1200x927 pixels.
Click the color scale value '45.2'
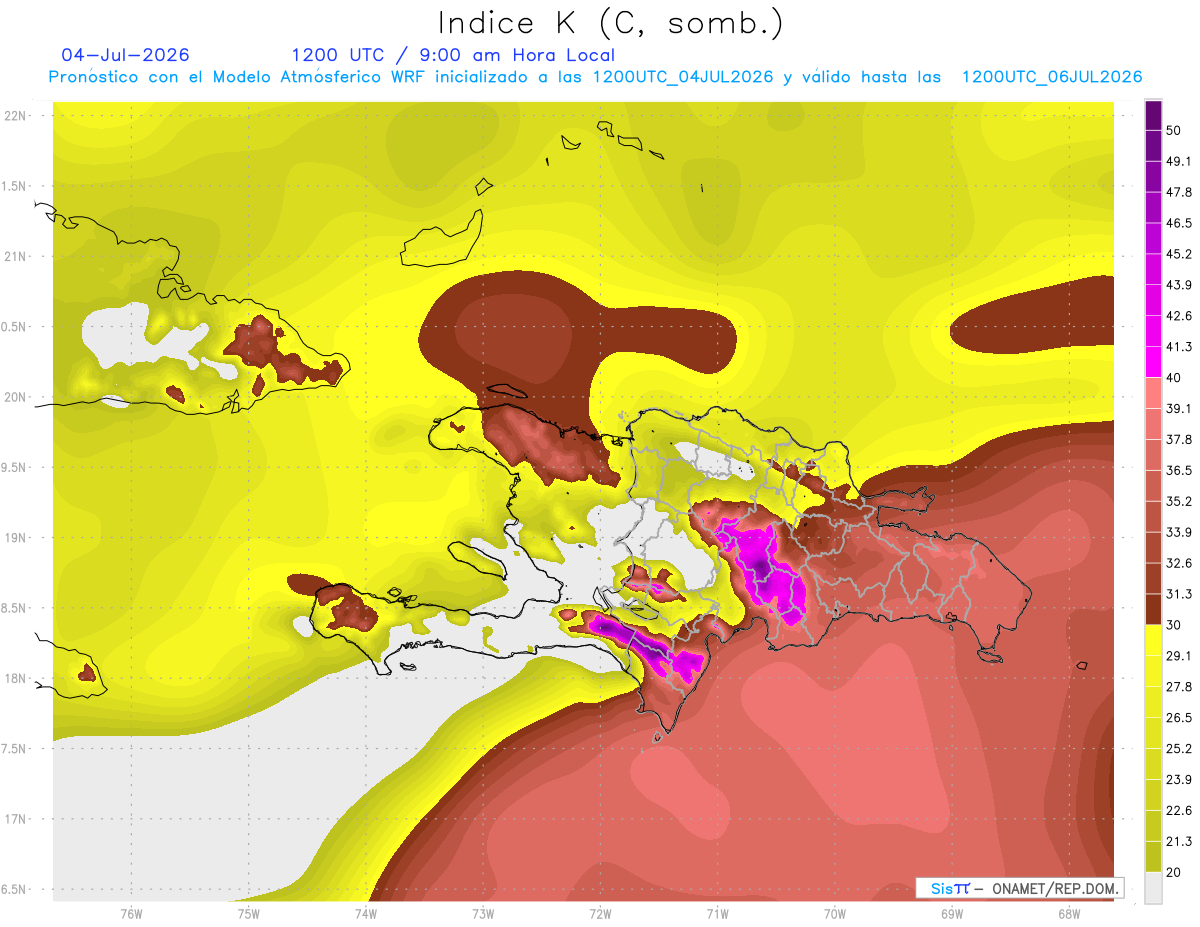point(1179,254)
